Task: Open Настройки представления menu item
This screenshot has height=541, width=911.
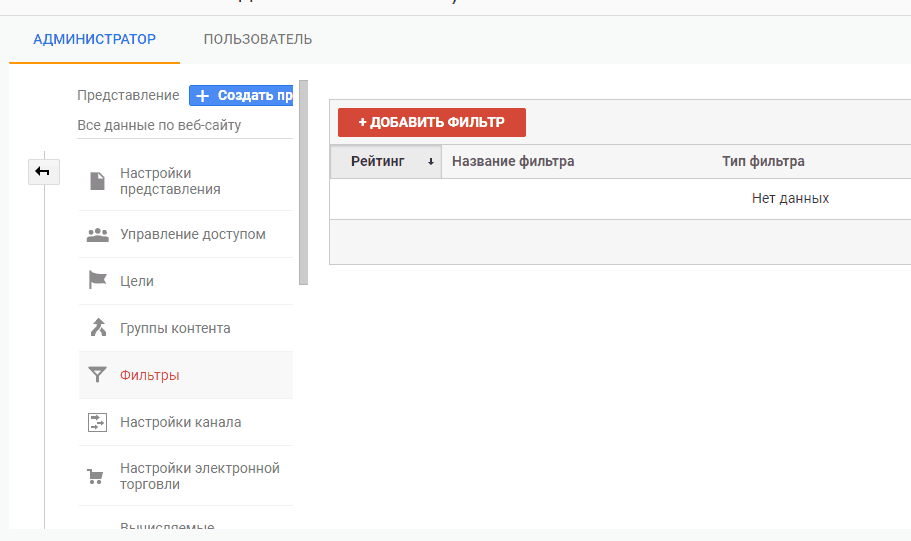Action: click(x=170, y=181)
